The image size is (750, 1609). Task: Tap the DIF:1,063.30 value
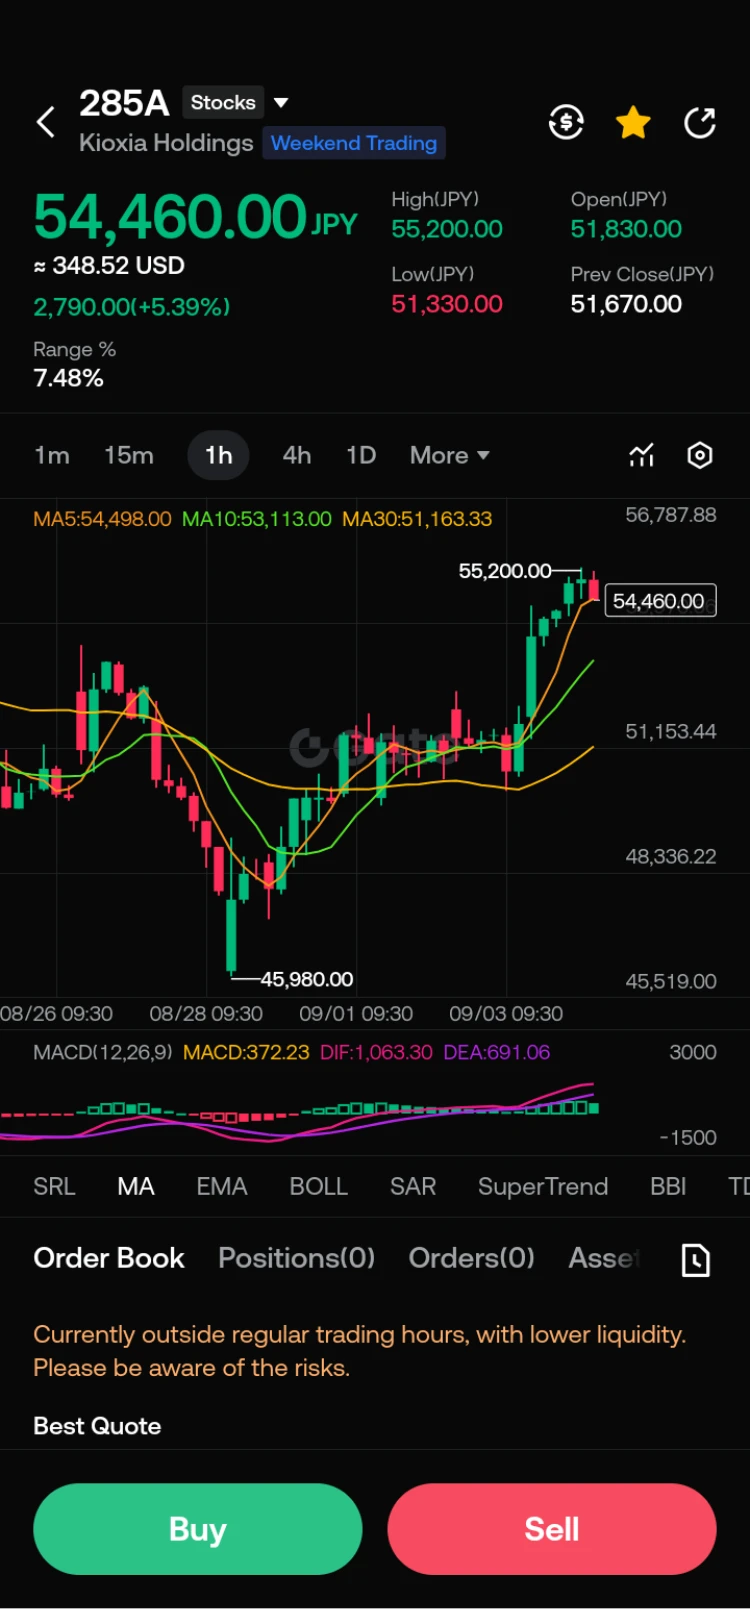click(x=376, y=1052)
